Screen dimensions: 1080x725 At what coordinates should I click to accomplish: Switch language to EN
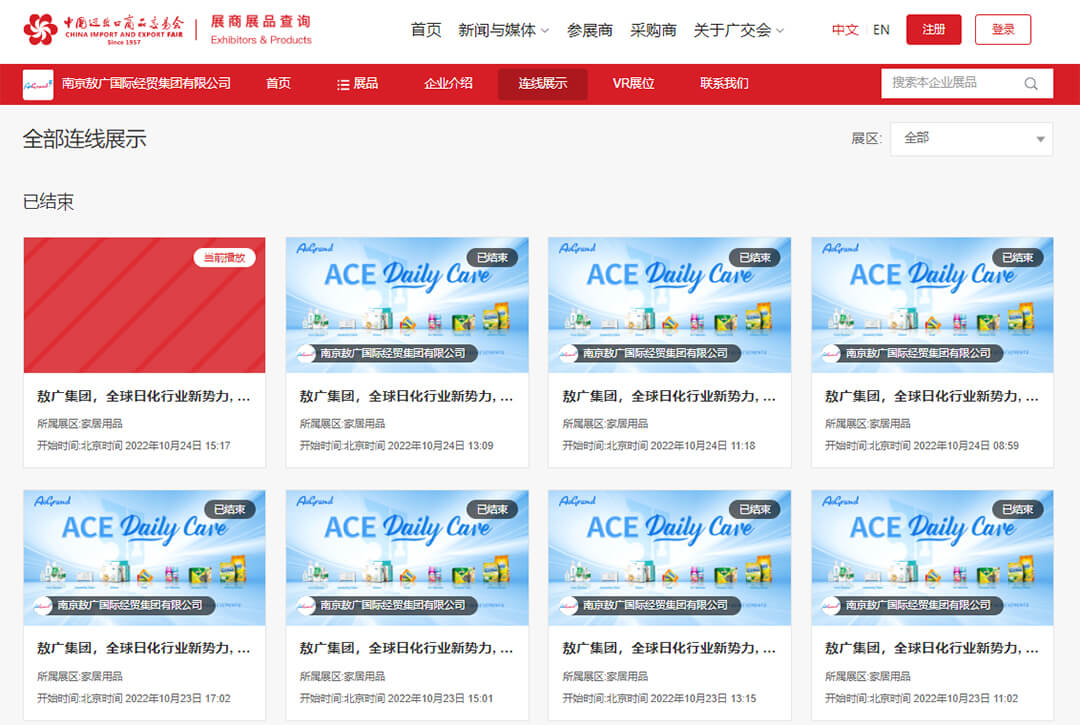[881, 30]
